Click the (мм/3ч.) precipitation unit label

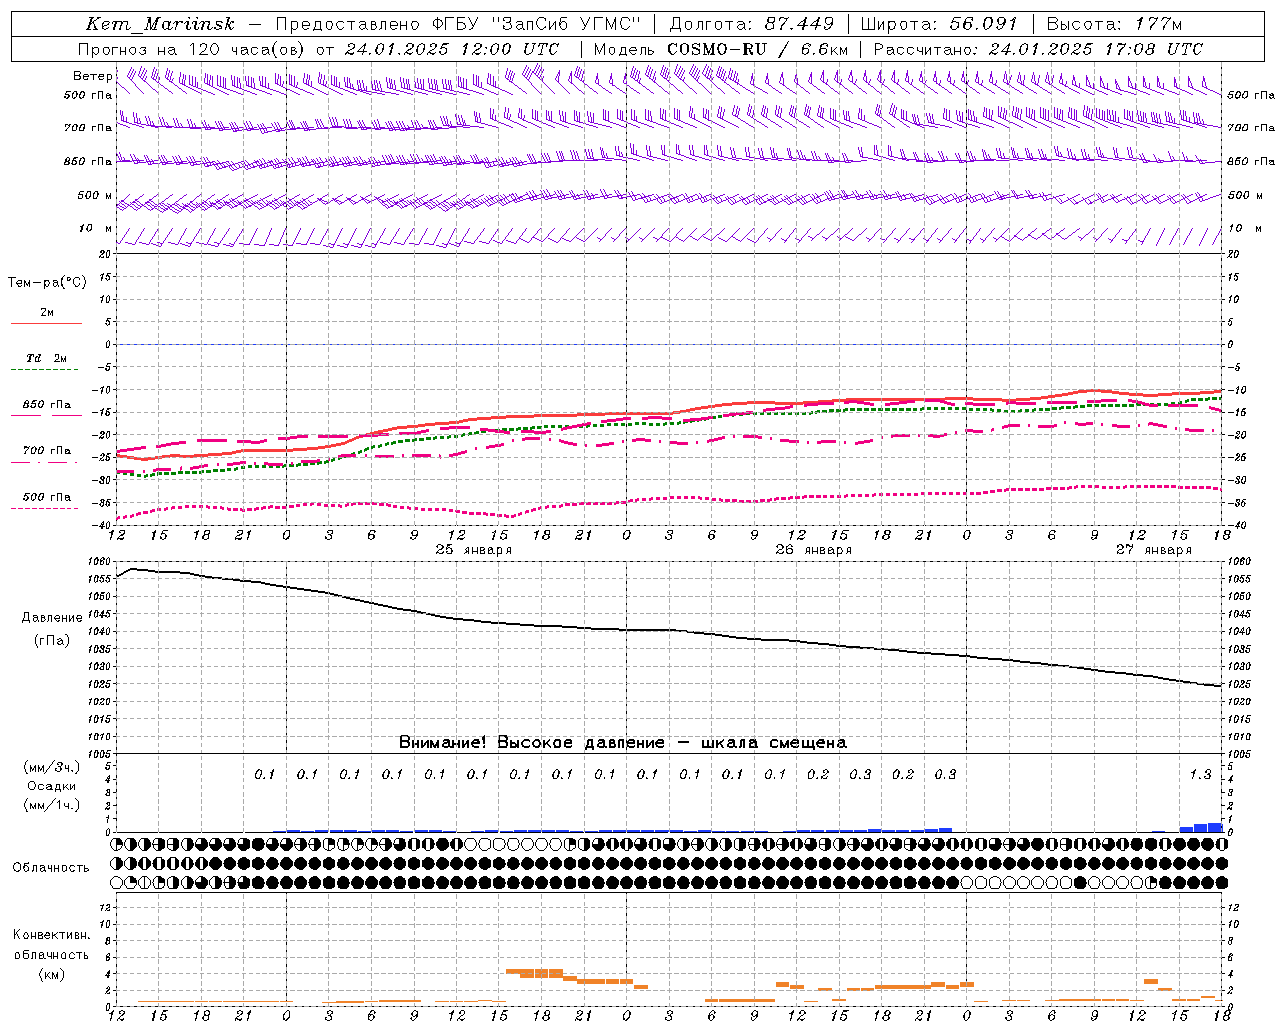pyautogui.click(x=52, y=768)
